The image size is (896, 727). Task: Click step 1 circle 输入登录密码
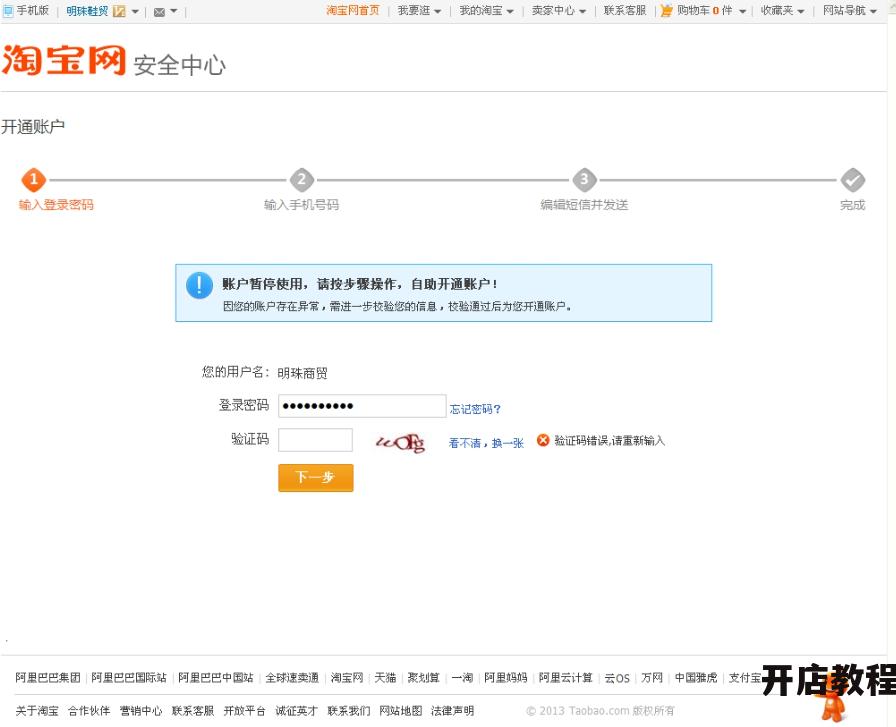point(34,180)
